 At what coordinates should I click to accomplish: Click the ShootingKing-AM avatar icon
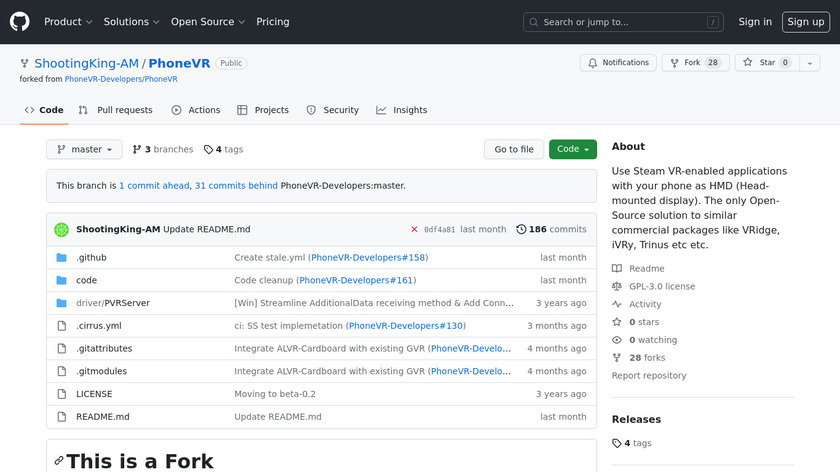pyautogui.click(x=61, y=229)
